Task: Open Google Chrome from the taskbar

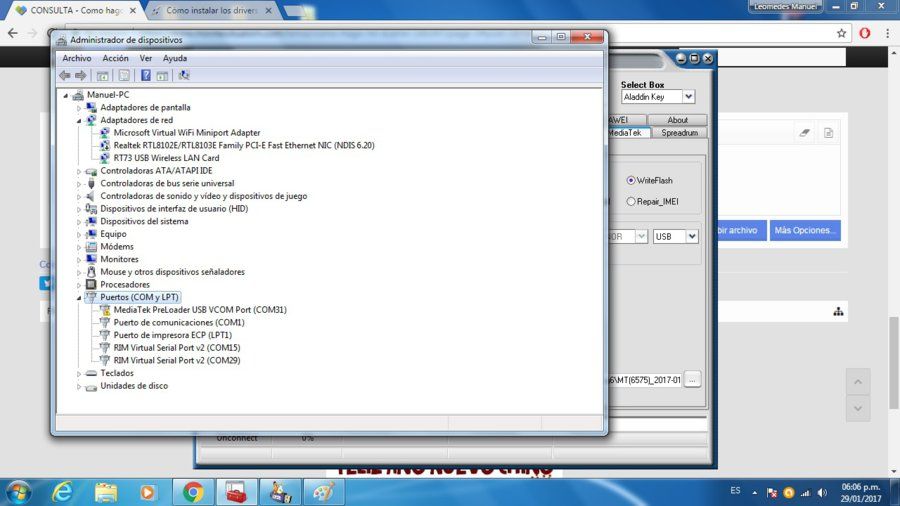Action: pos(193,492)
